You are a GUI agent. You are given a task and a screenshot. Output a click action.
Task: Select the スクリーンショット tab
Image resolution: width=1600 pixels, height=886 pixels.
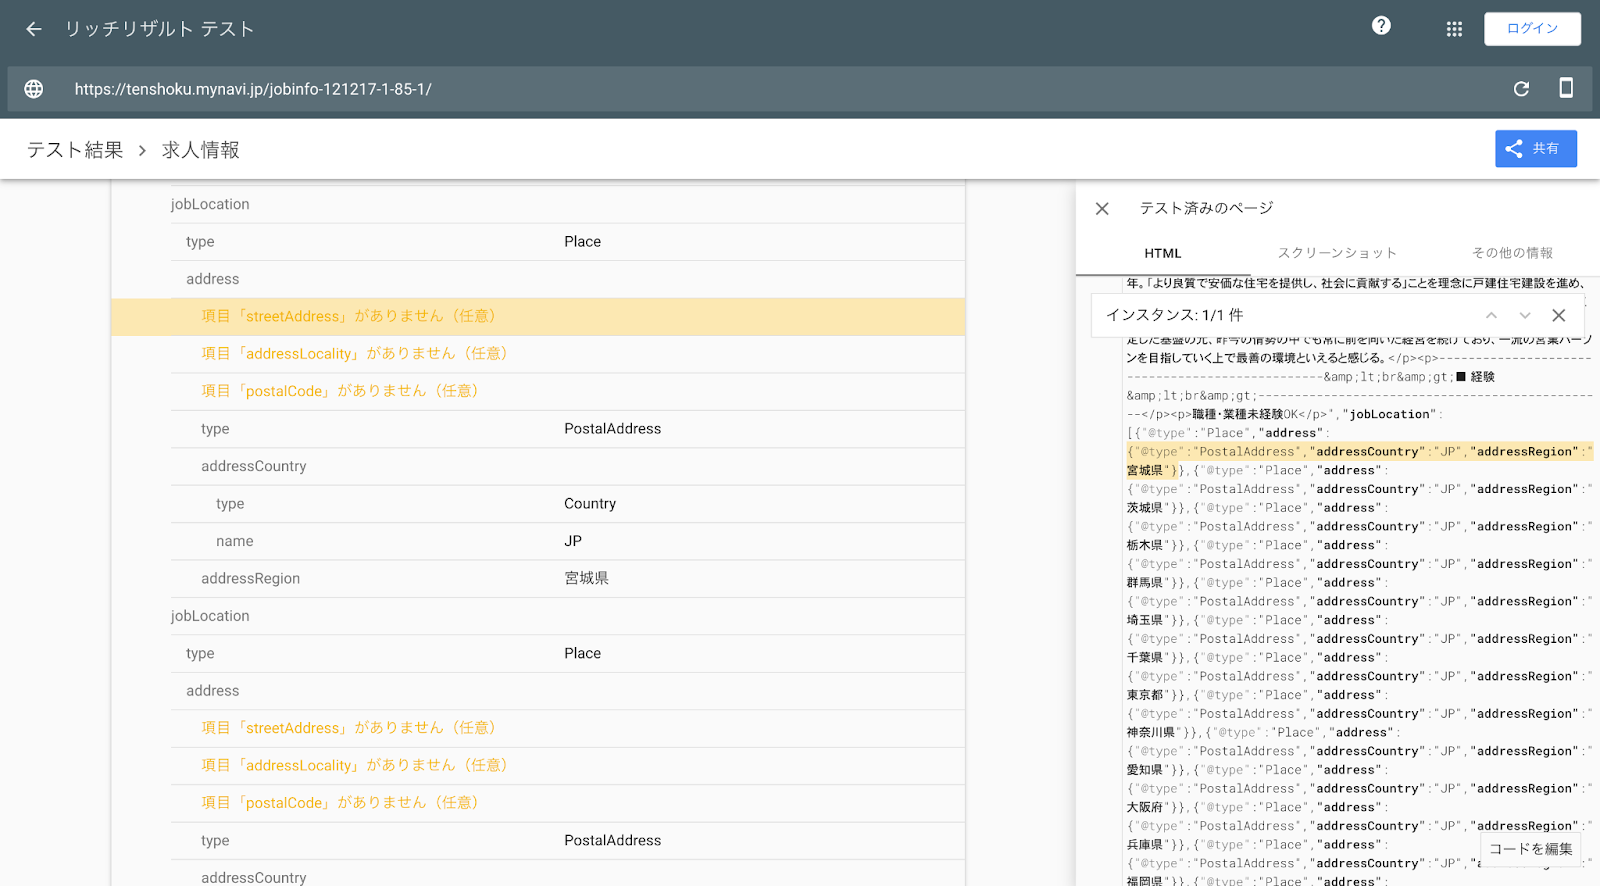(x=1337, y=254)
